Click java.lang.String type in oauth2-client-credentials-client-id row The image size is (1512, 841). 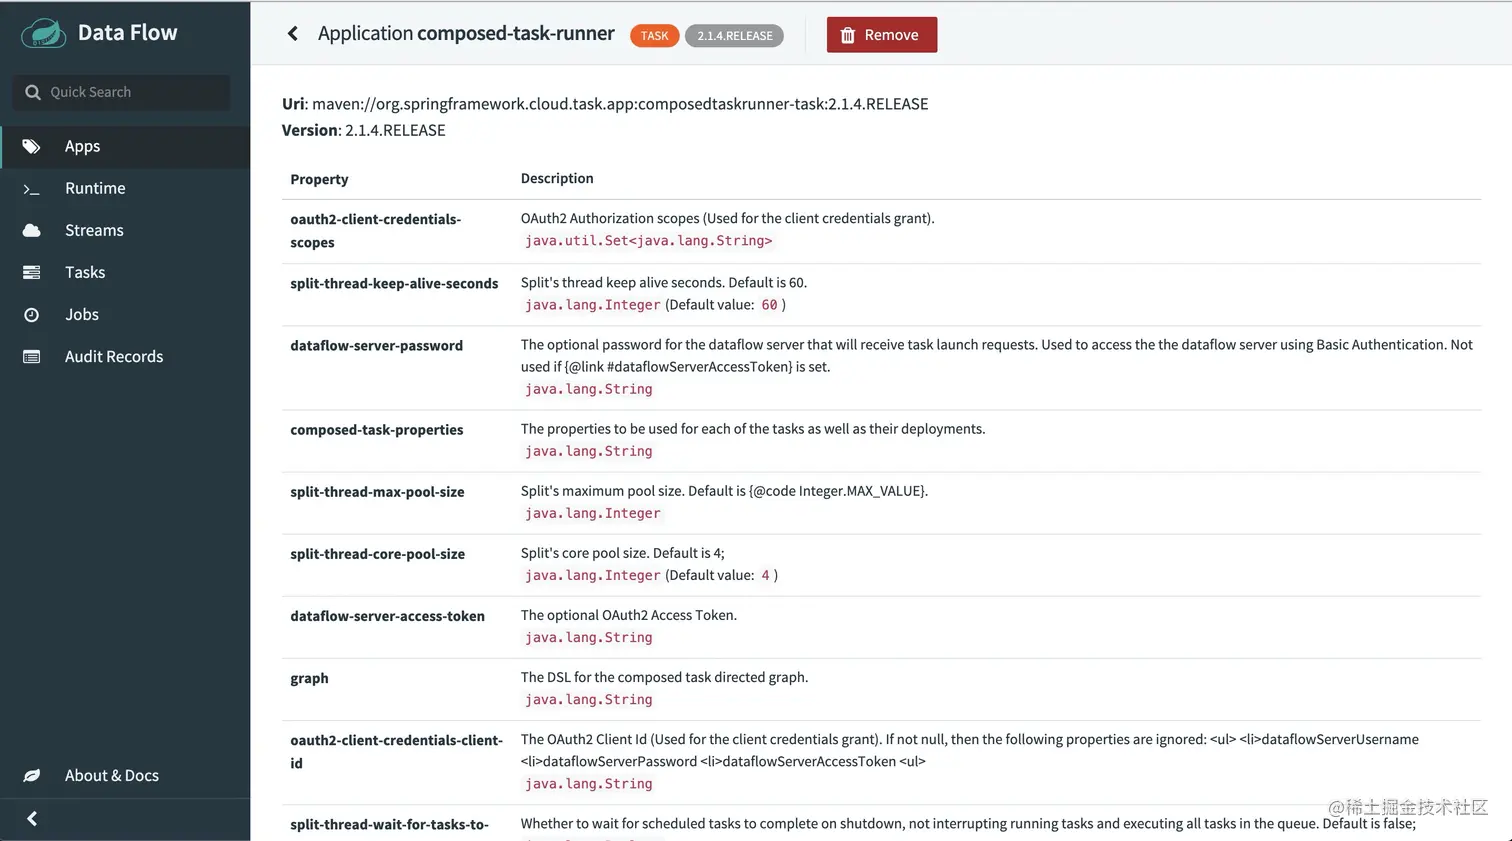pos(589,784)
